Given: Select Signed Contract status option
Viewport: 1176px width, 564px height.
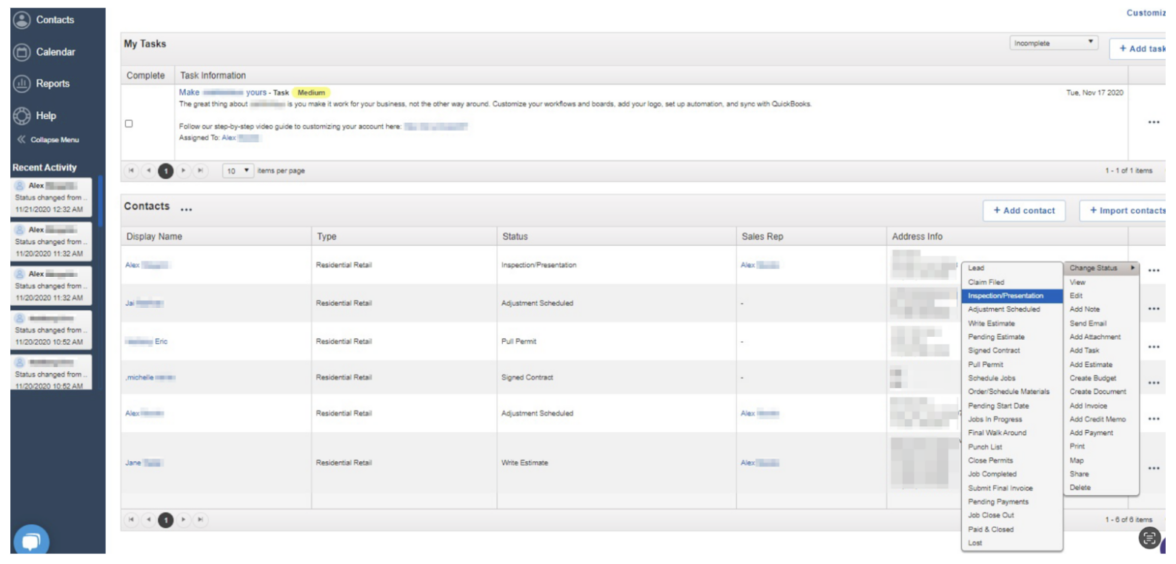Looking at the screenshot, I should [x=993, y=351].
